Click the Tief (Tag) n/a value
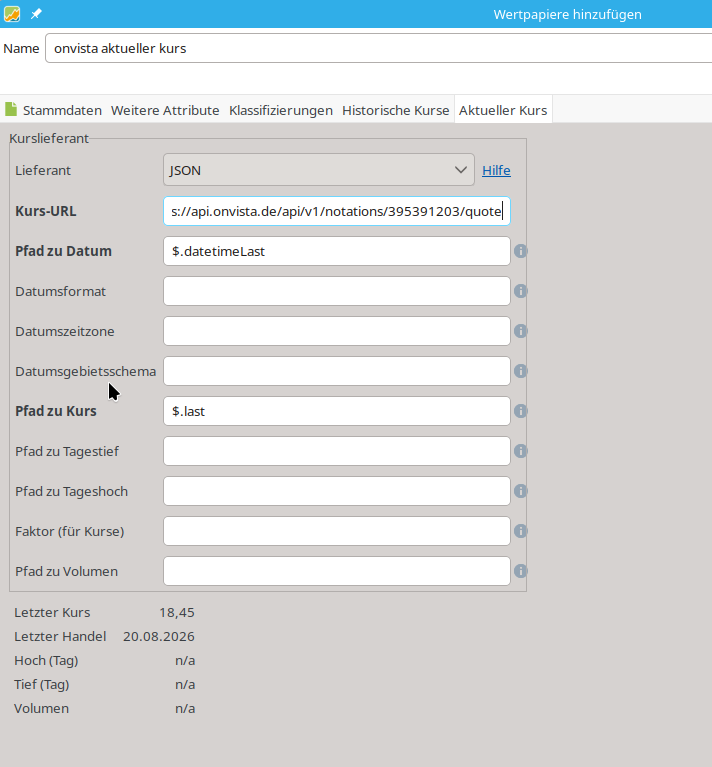Image resolution: width=712 pixels, height=767 pixels. point(185,684)
